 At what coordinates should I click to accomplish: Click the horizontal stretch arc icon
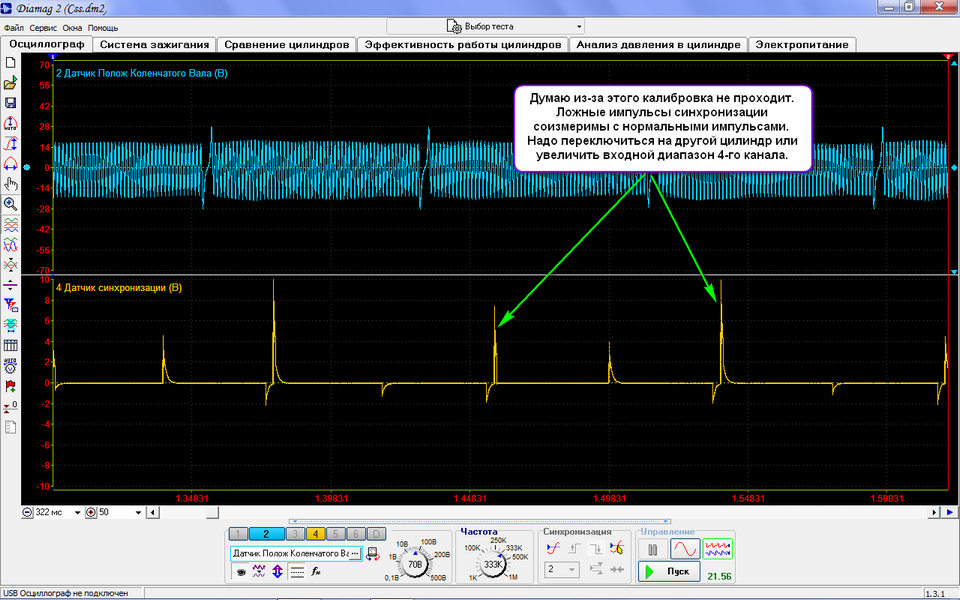(10, 163)
